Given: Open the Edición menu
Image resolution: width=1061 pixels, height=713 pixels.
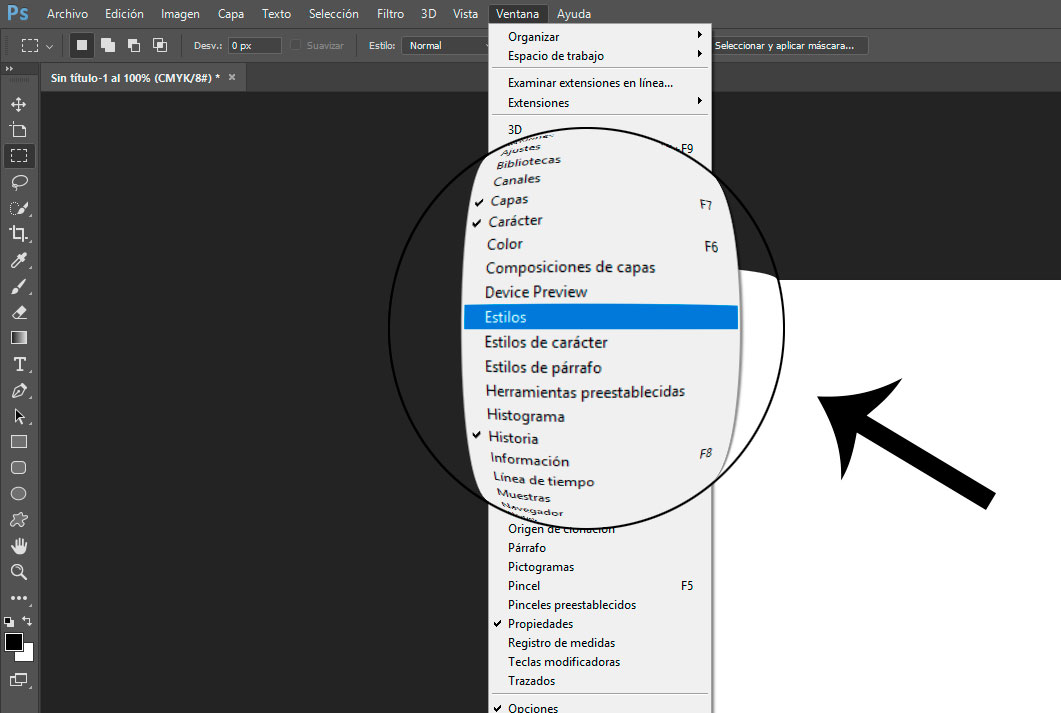Looking at the screenshot, I should click(x=124, y=14).
